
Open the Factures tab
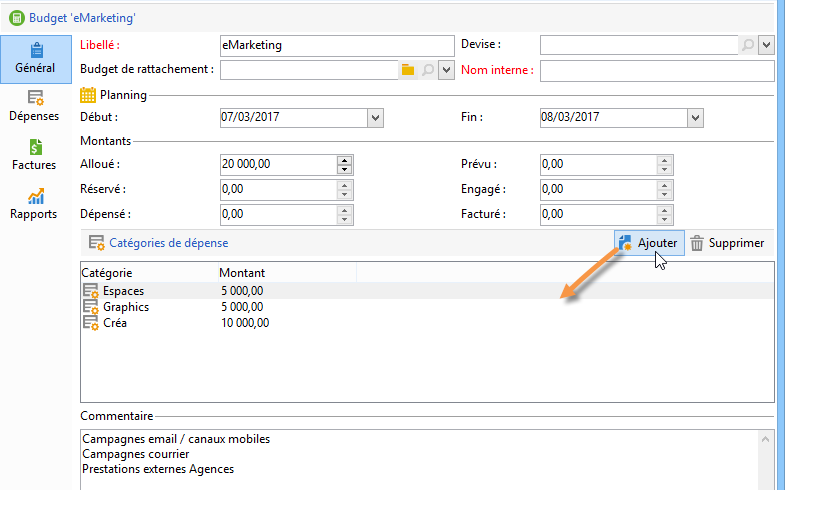[x=34, y=155]
